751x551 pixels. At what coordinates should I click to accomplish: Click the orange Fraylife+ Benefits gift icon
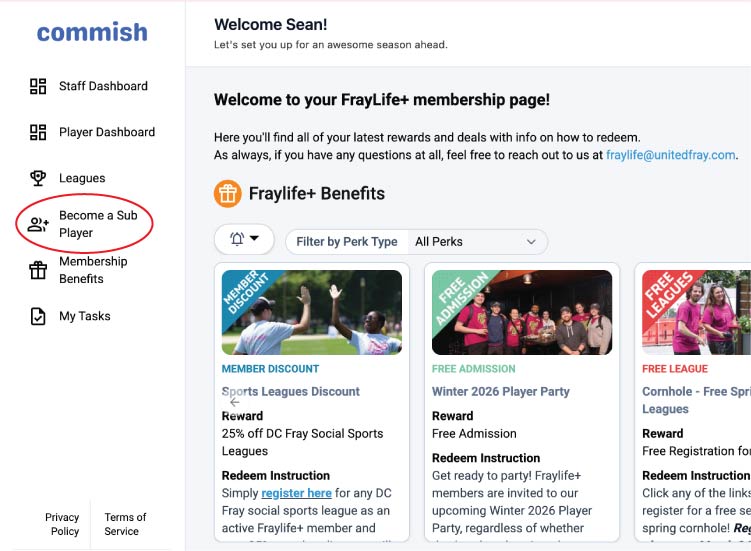[x=227, y=193]
